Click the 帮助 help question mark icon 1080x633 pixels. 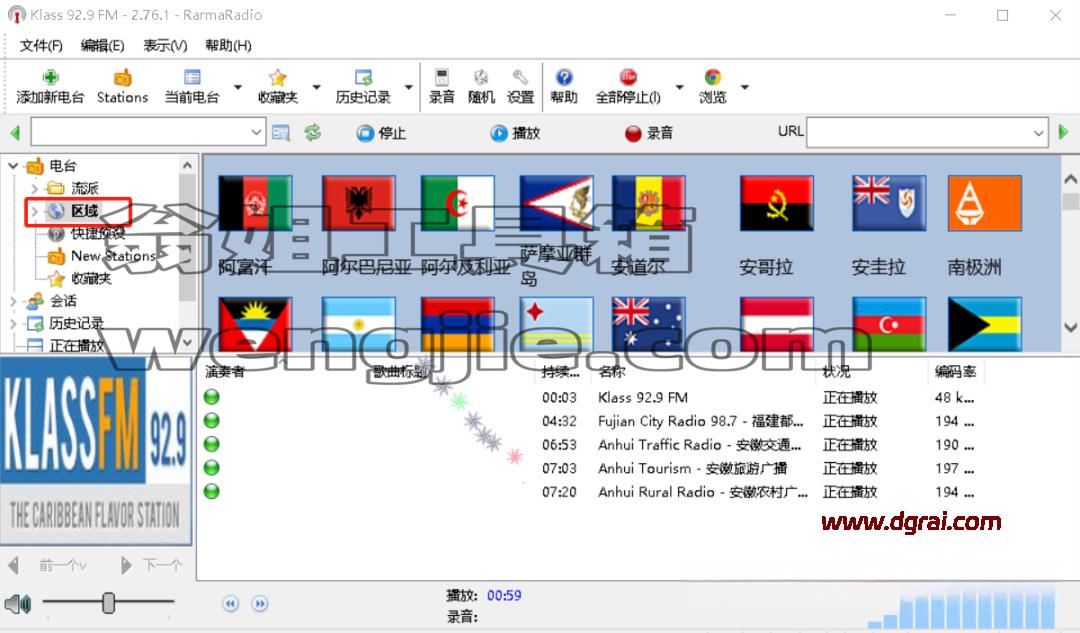click(564, 77)
